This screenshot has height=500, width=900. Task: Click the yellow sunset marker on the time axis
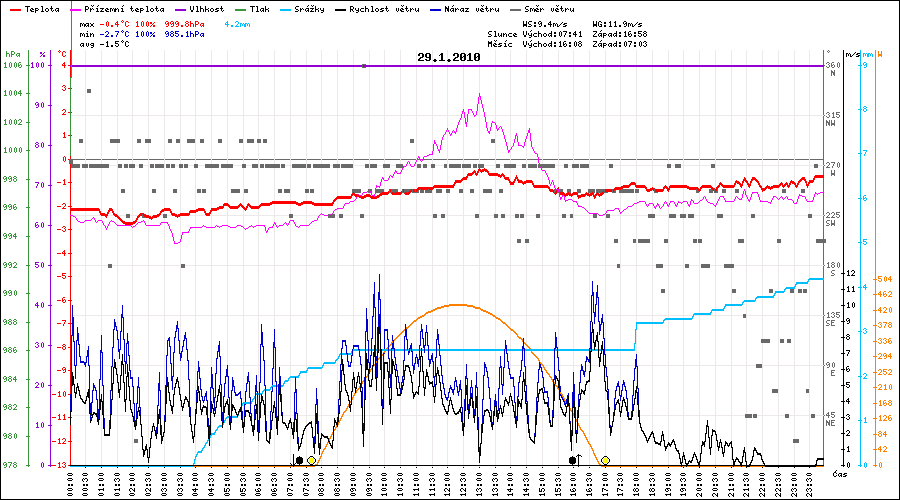(605, 460)
